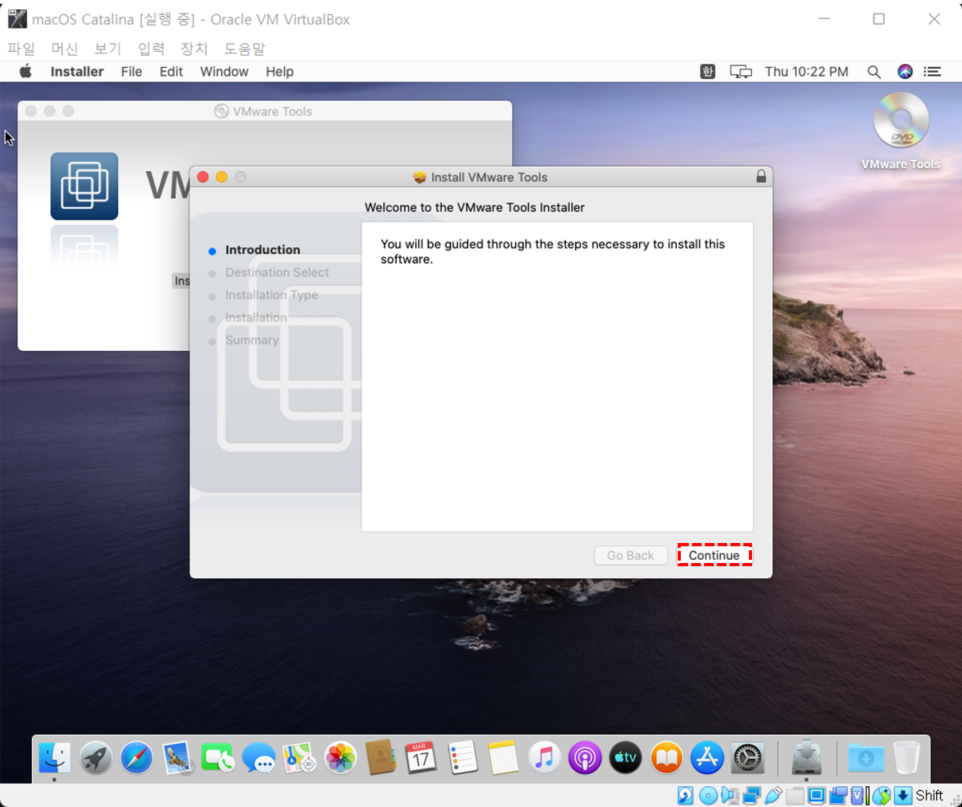Screen dimensions: 962x807
Task: Click VirtualBox shared folders status icon
Action: pos(795,795)
